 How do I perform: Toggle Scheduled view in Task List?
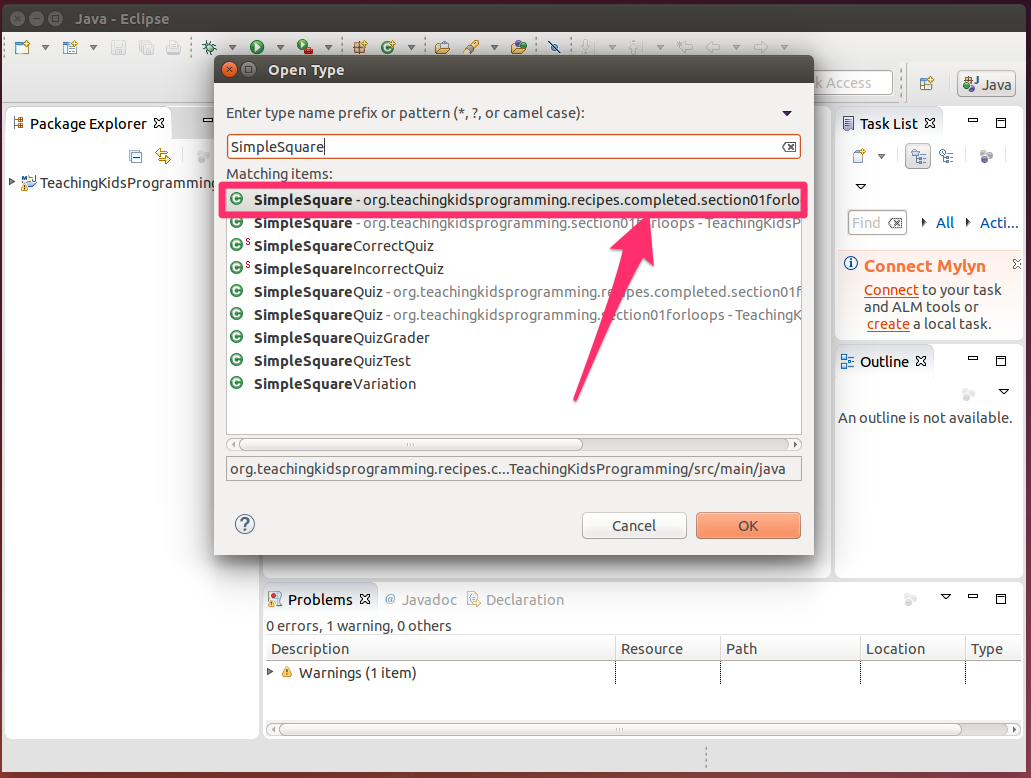(945, 156)
